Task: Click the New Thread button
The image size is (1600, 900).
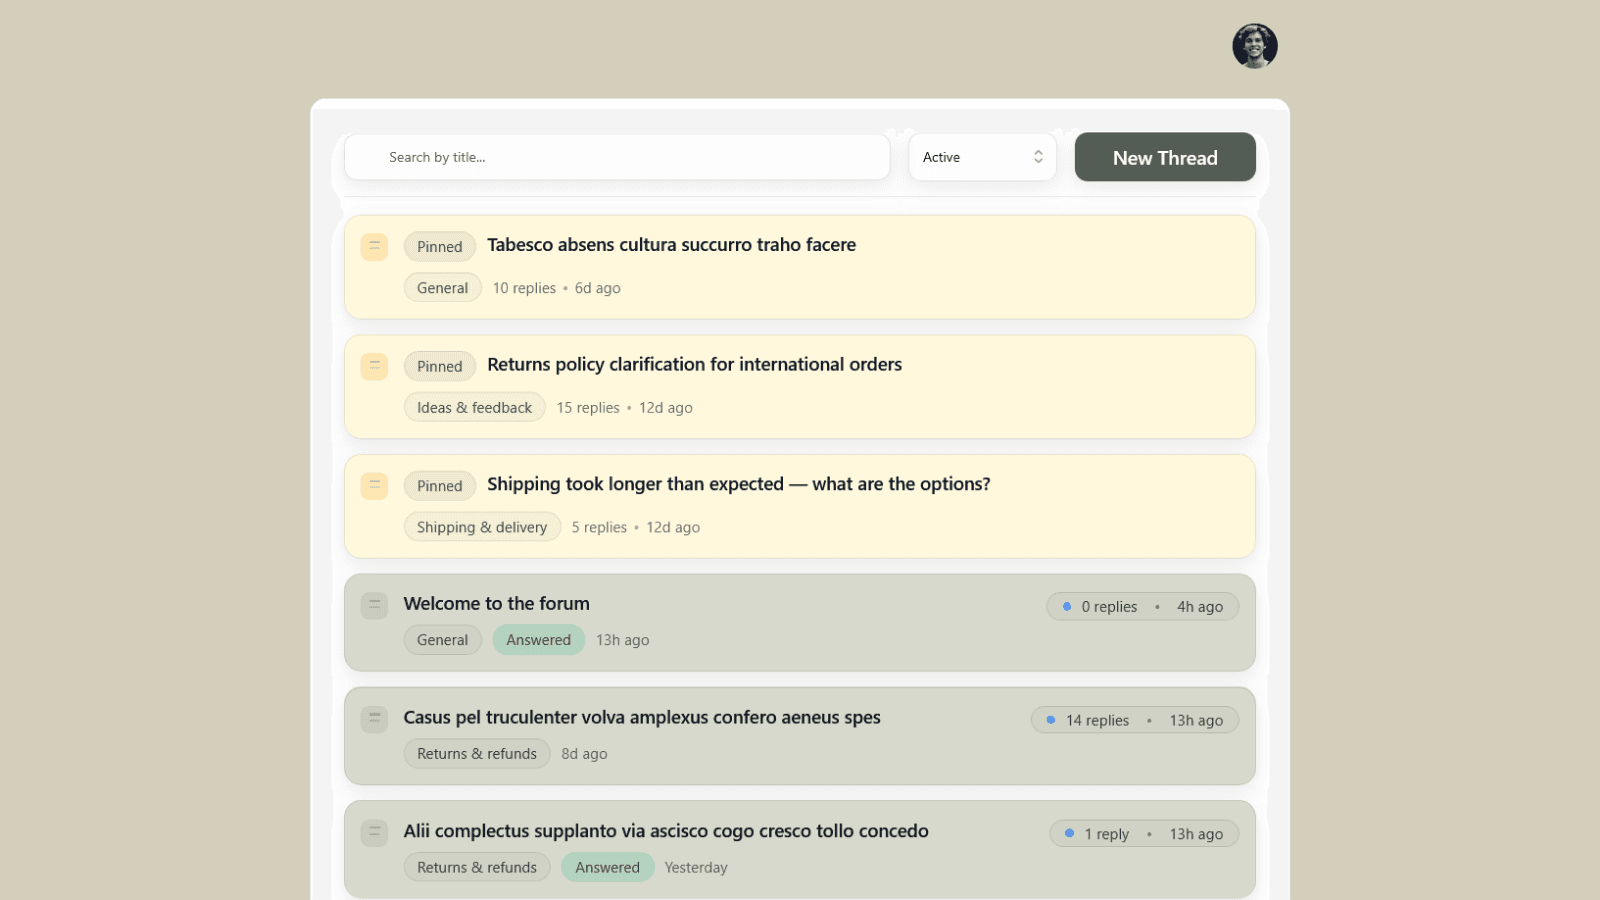Action: [x=1165, y=157]
